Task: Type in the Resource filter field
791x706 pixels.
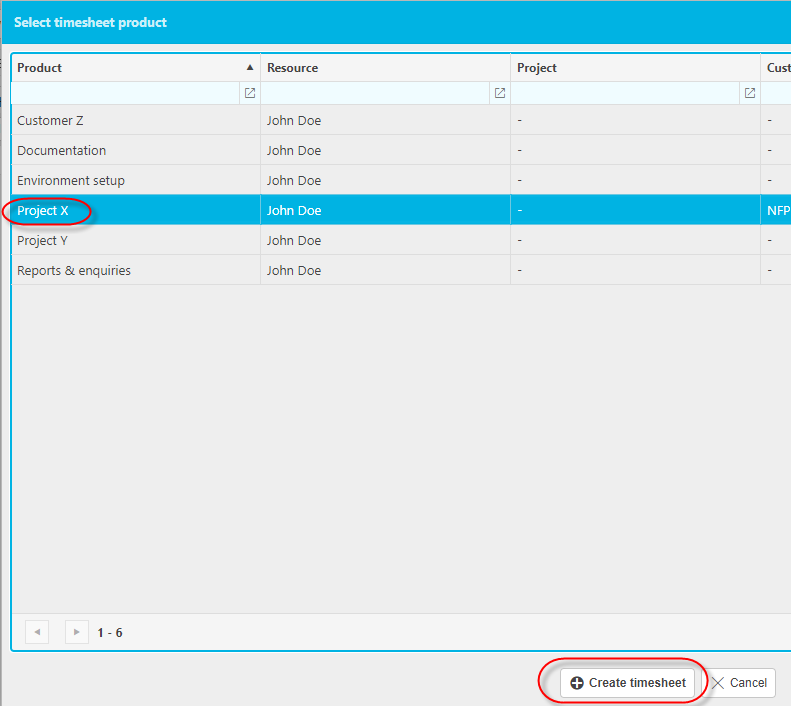Action: click(x=376, y=93)
